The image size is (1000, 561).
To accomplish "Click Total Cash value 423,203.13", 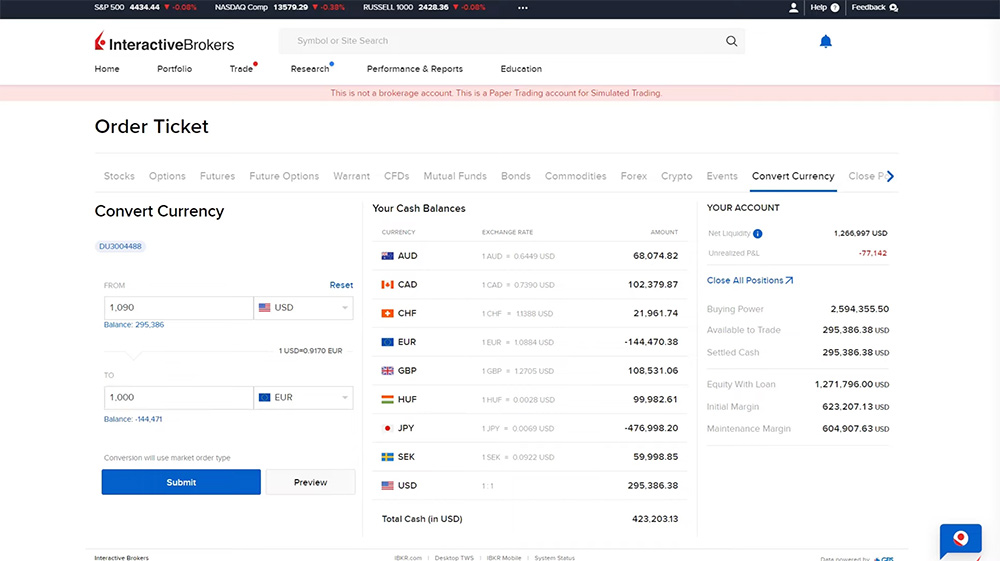I will pyautogui.click(x=655, y=519).
